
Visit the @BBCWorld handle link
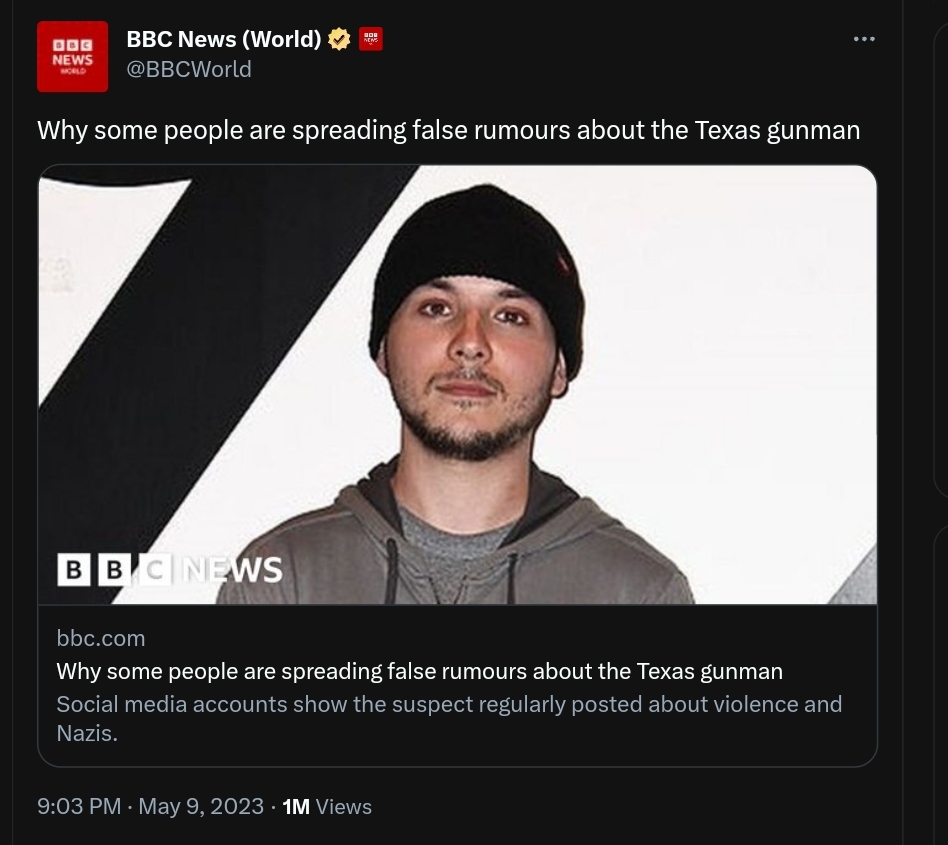click(189, 69)
